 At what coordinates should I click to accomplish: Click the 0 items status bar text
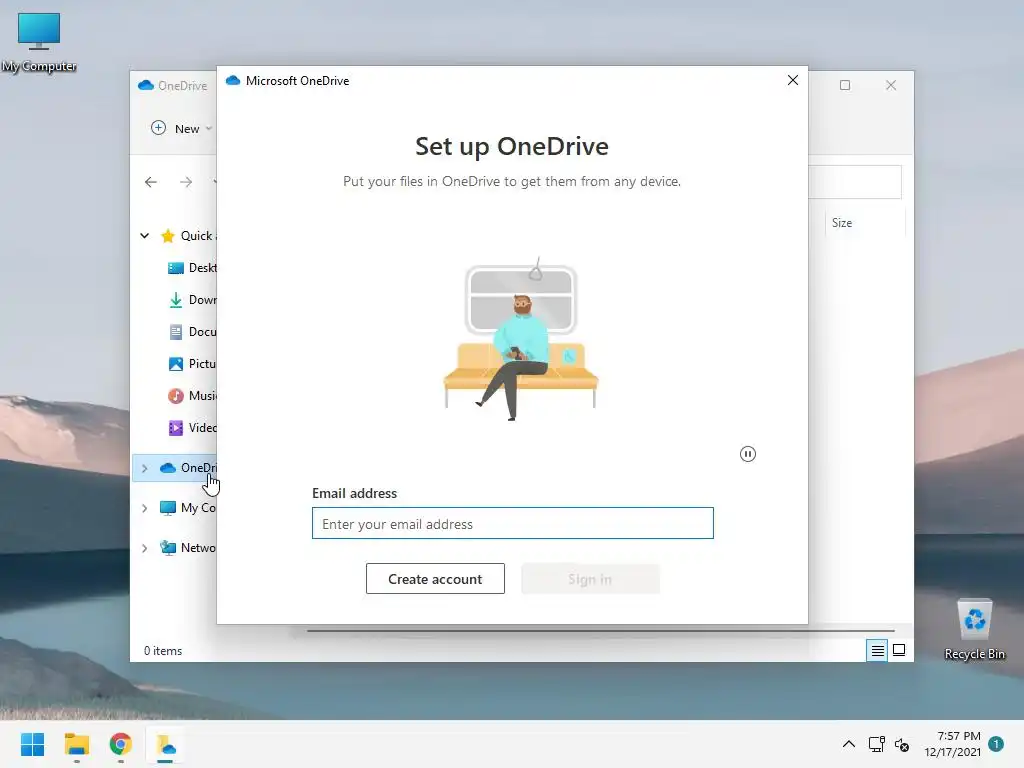pos(163,651)
